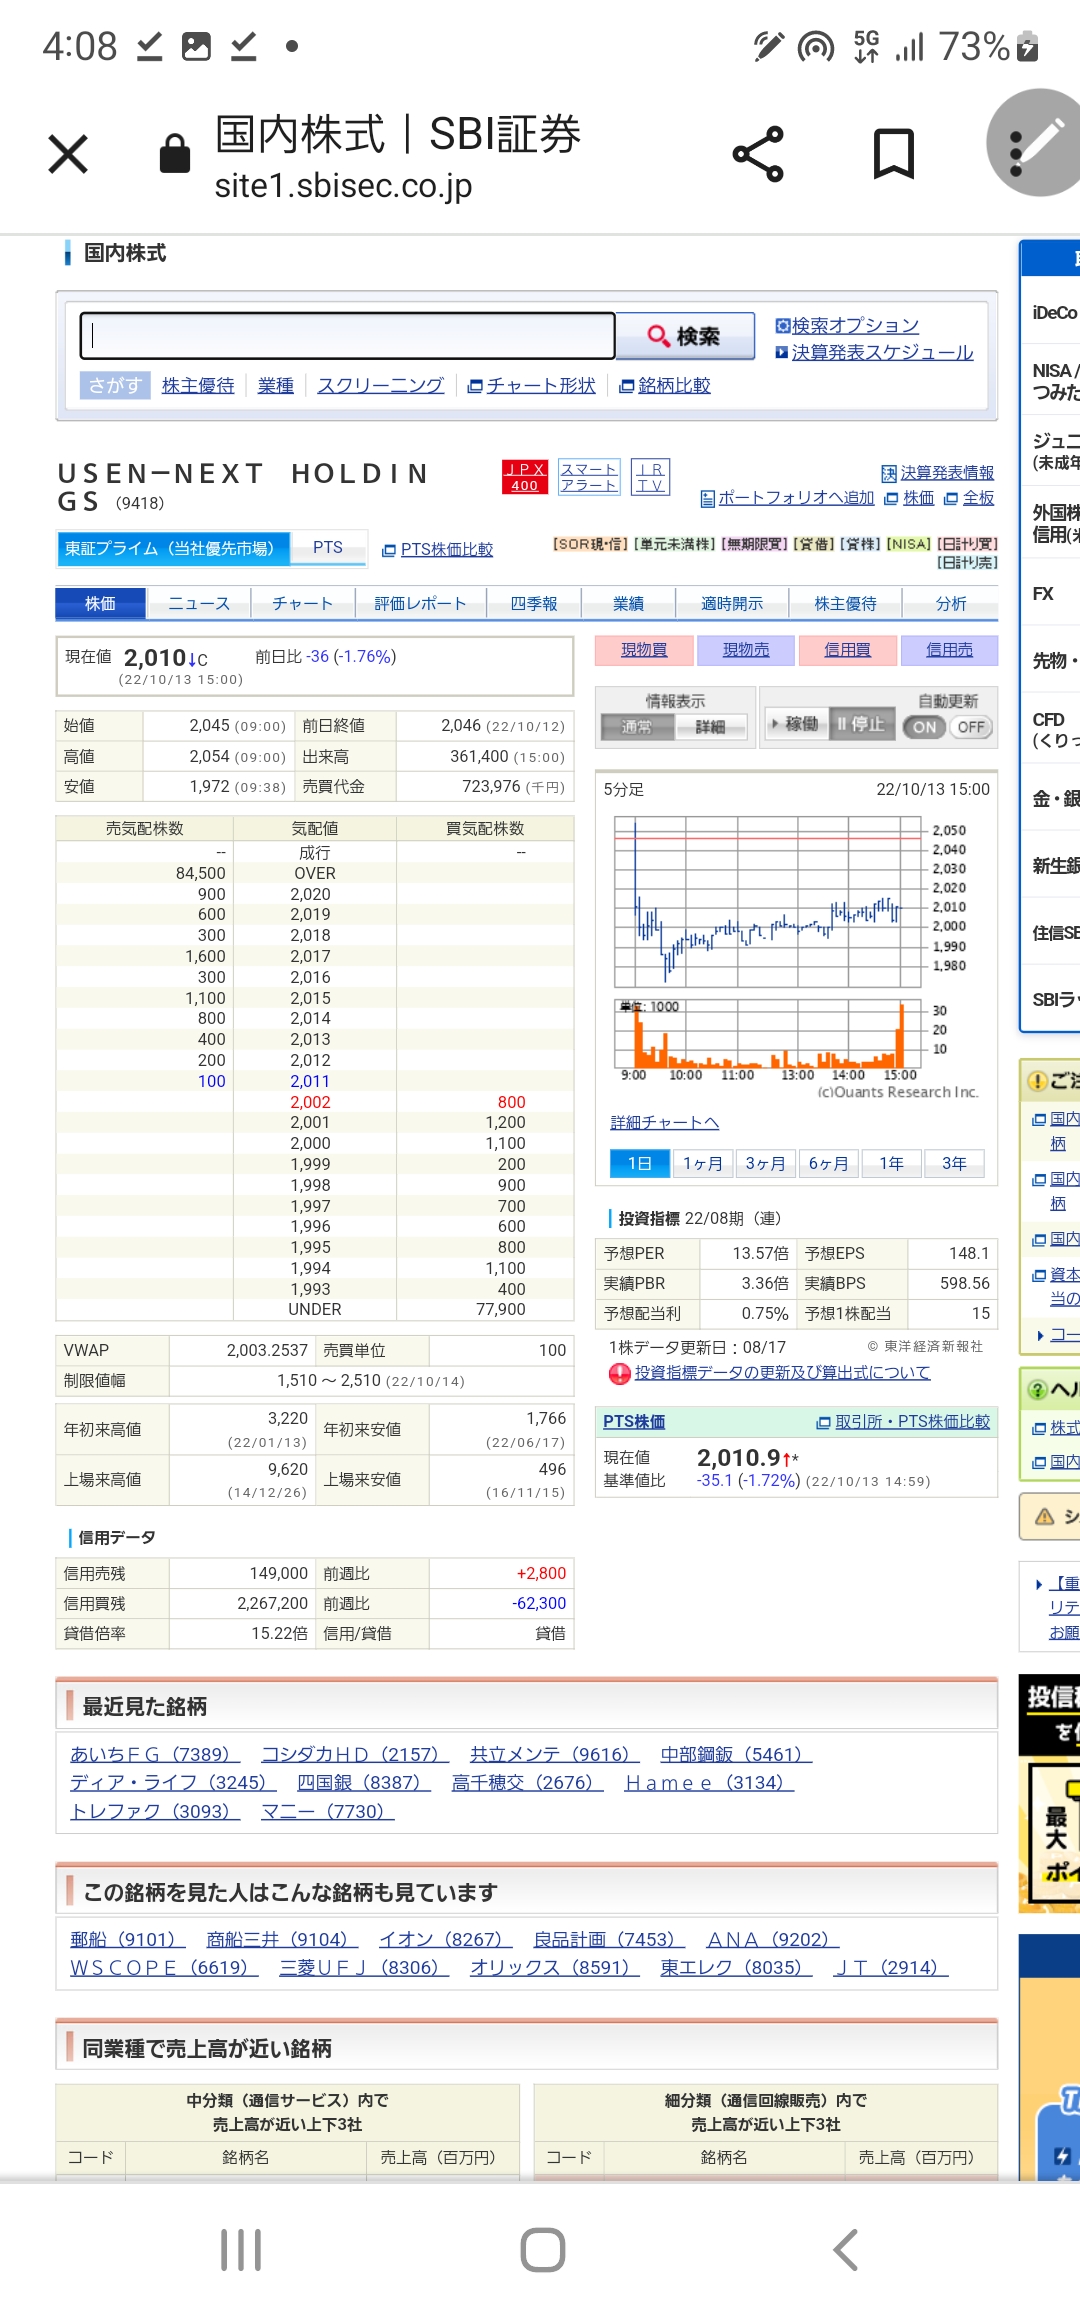This screenshot has width=1080, height=2316.
Task: Select the 東証プライム market tab
Action: tap(174, 548)
